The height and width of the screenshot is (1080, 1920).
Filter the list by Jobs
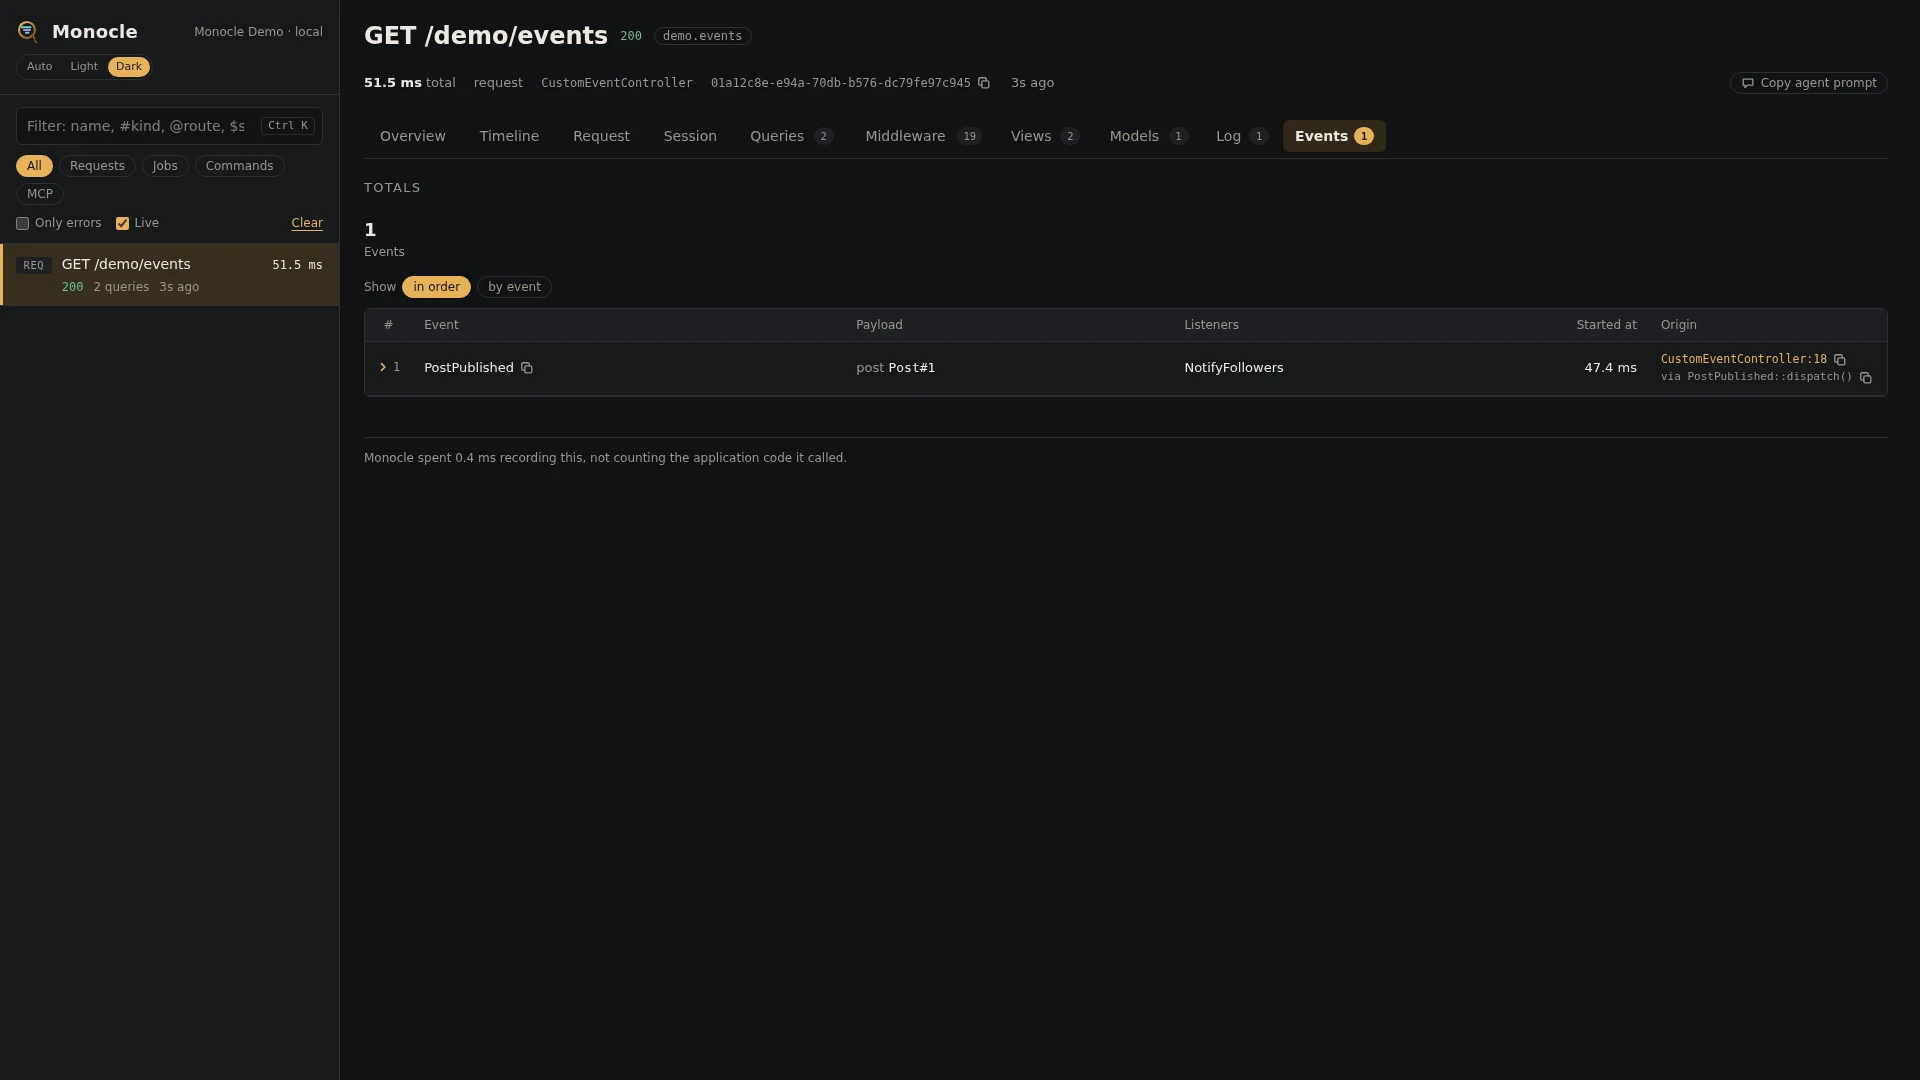[x=165, y=166]
